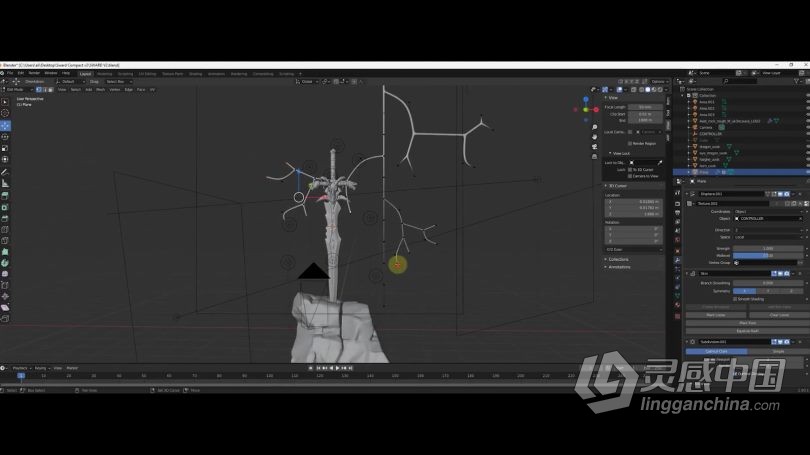This screenshot has width=810, height=455.
Task: Open the Global orientation dropdown
Action: tap(305, 81)
